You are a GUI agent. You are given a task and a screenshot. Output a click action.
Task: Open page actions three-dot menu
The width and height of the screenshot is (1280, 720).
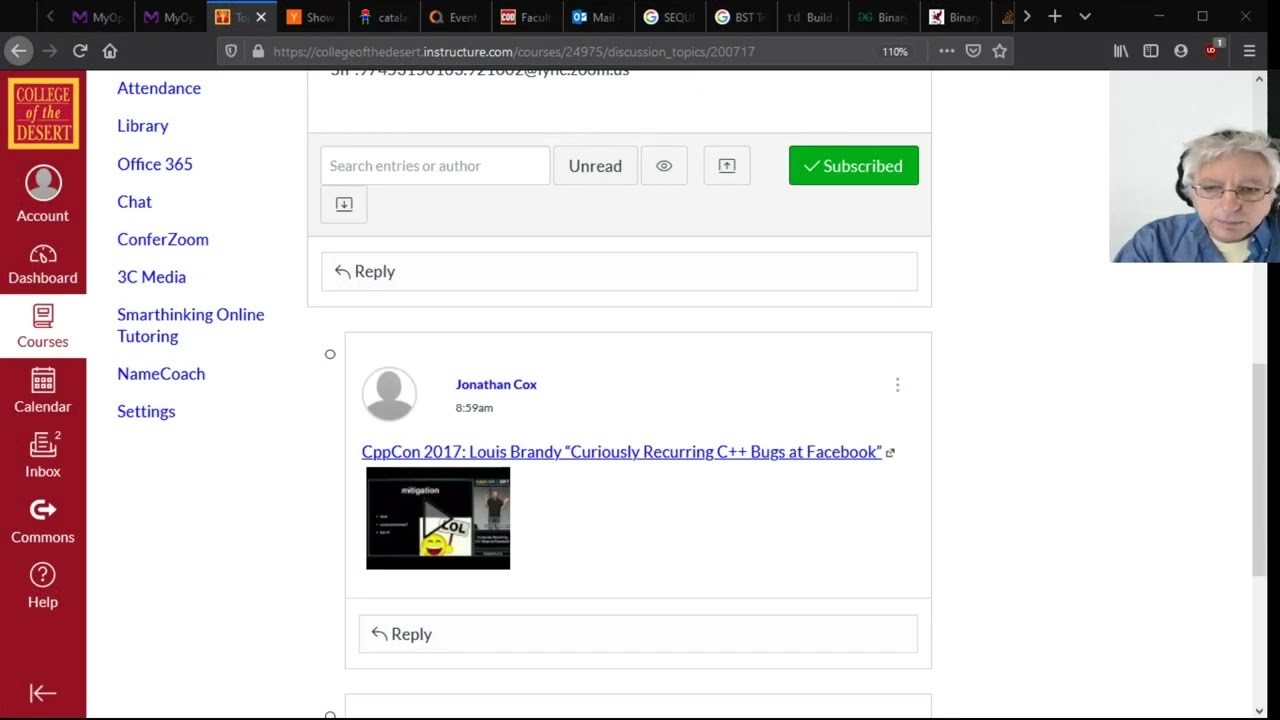[946, 51]
